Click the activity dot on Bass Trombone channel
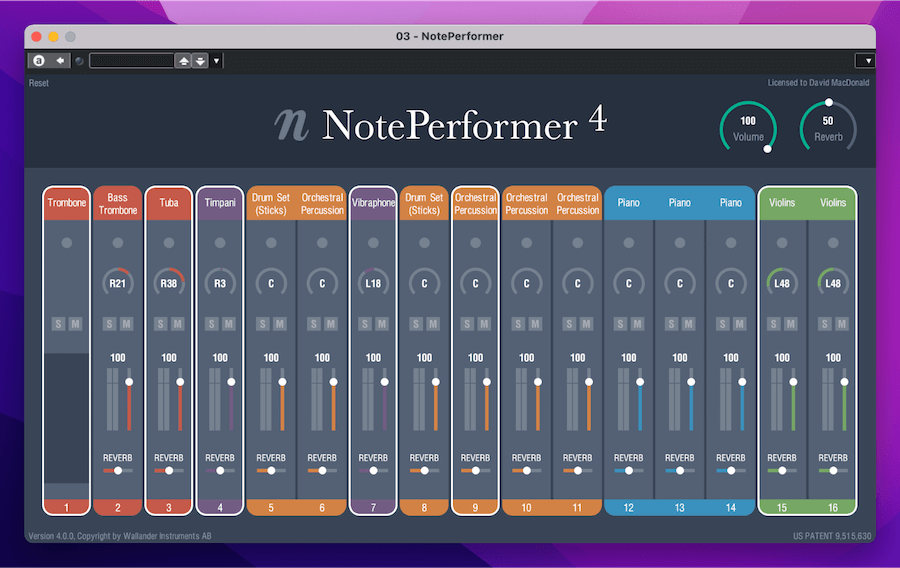The height and width of the screenshot is (568, 900). 118,243
